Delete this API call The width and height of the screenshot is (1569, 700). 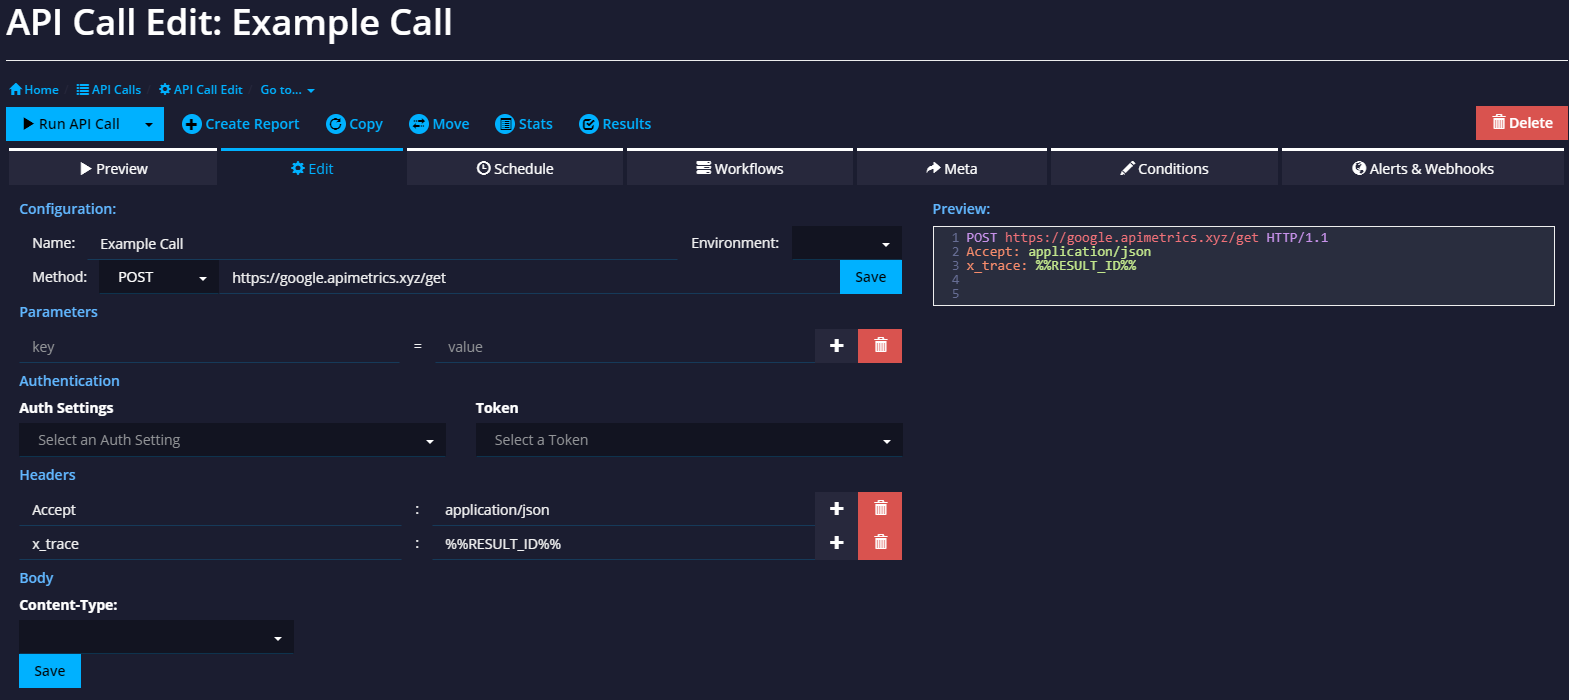pyautogui.click(x=1522, y=123)
